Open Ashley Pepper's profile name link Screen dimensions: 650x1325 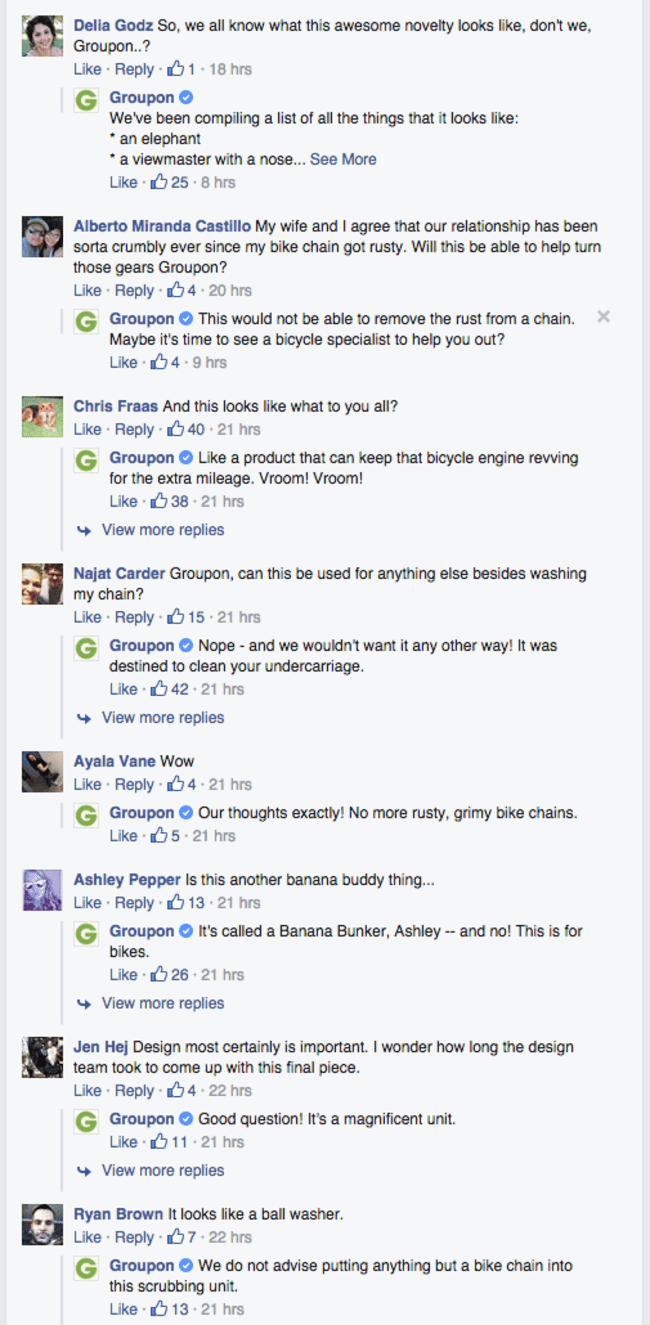[x=127, y=880]
